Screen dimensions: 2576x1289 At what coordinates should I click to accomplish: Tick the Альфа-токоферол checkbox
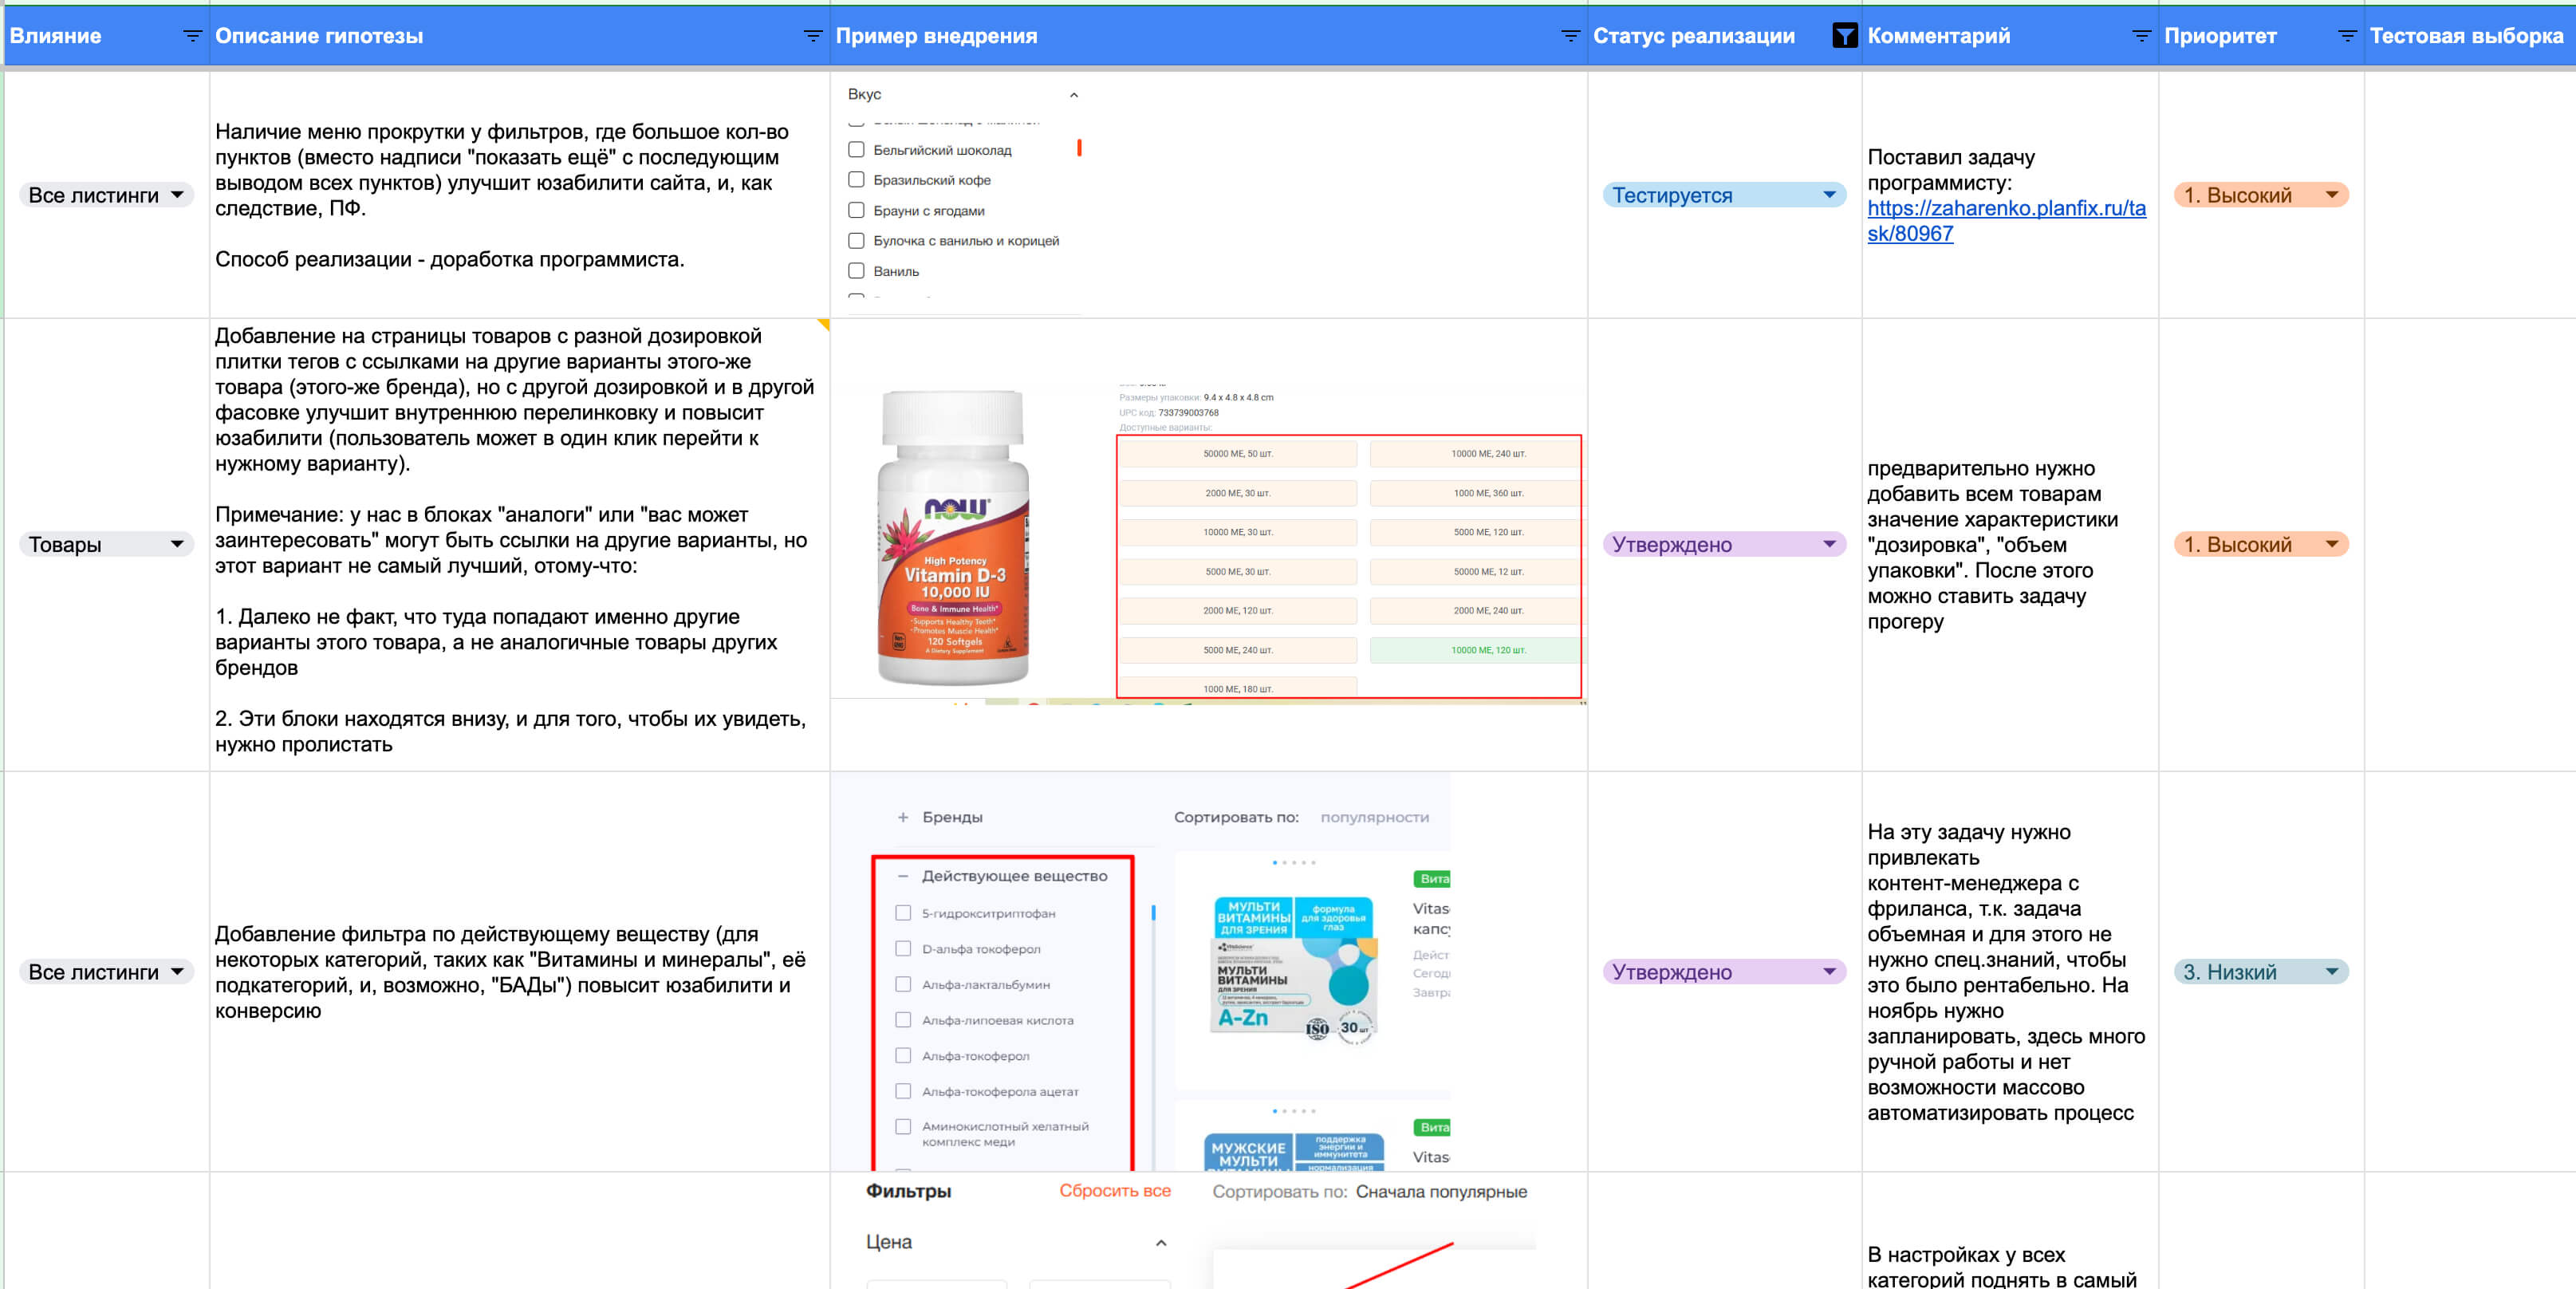[x=903, y=1056]
